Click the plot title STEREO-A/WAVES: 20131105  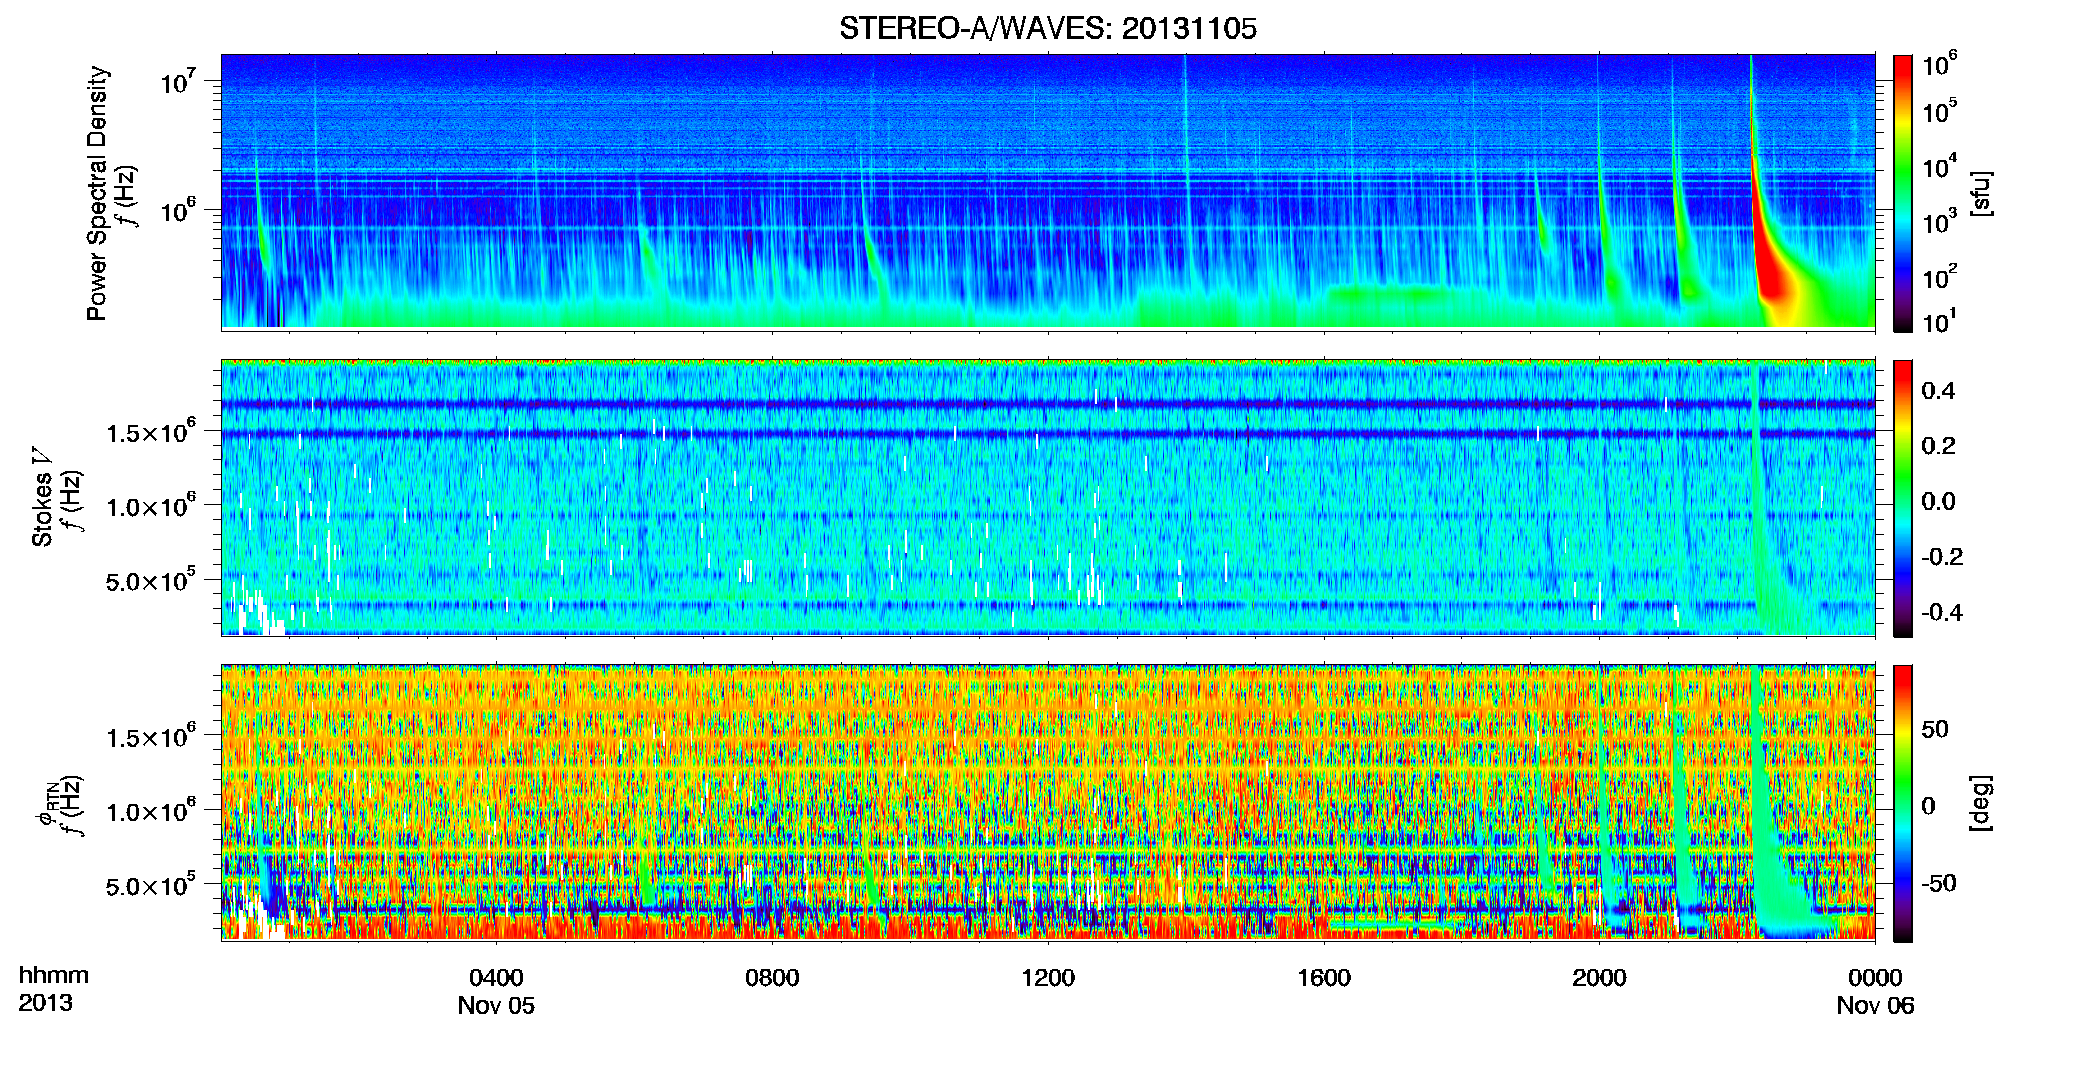click(x=1047, y=28)
